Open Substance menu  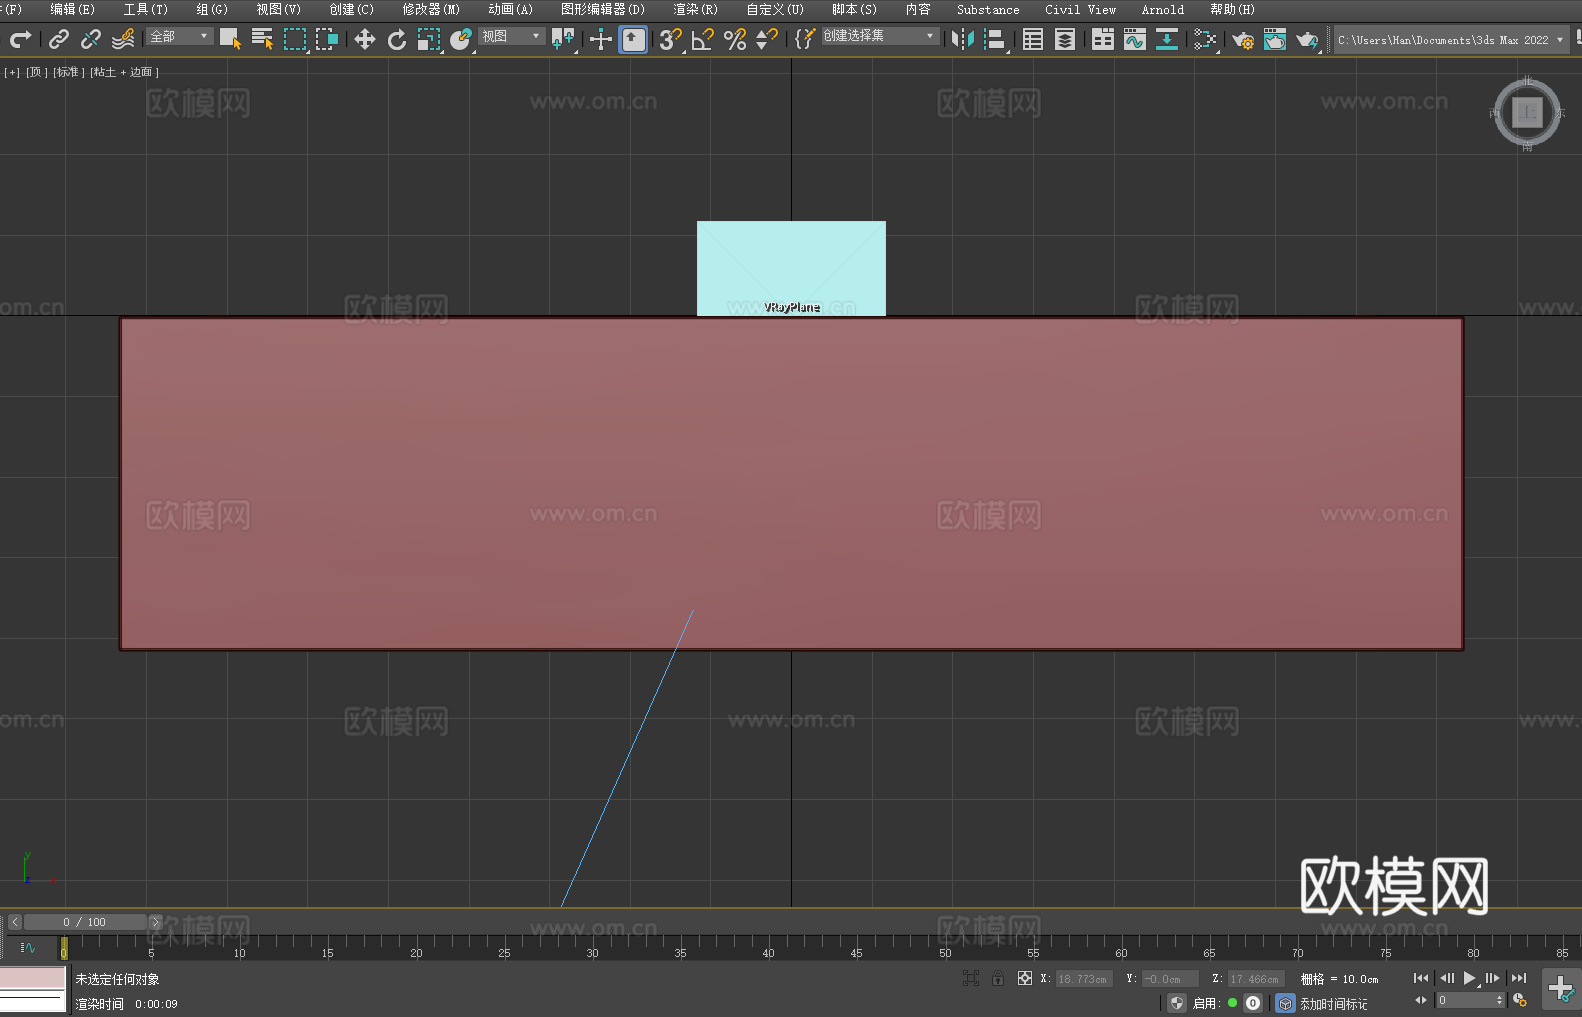988,10
